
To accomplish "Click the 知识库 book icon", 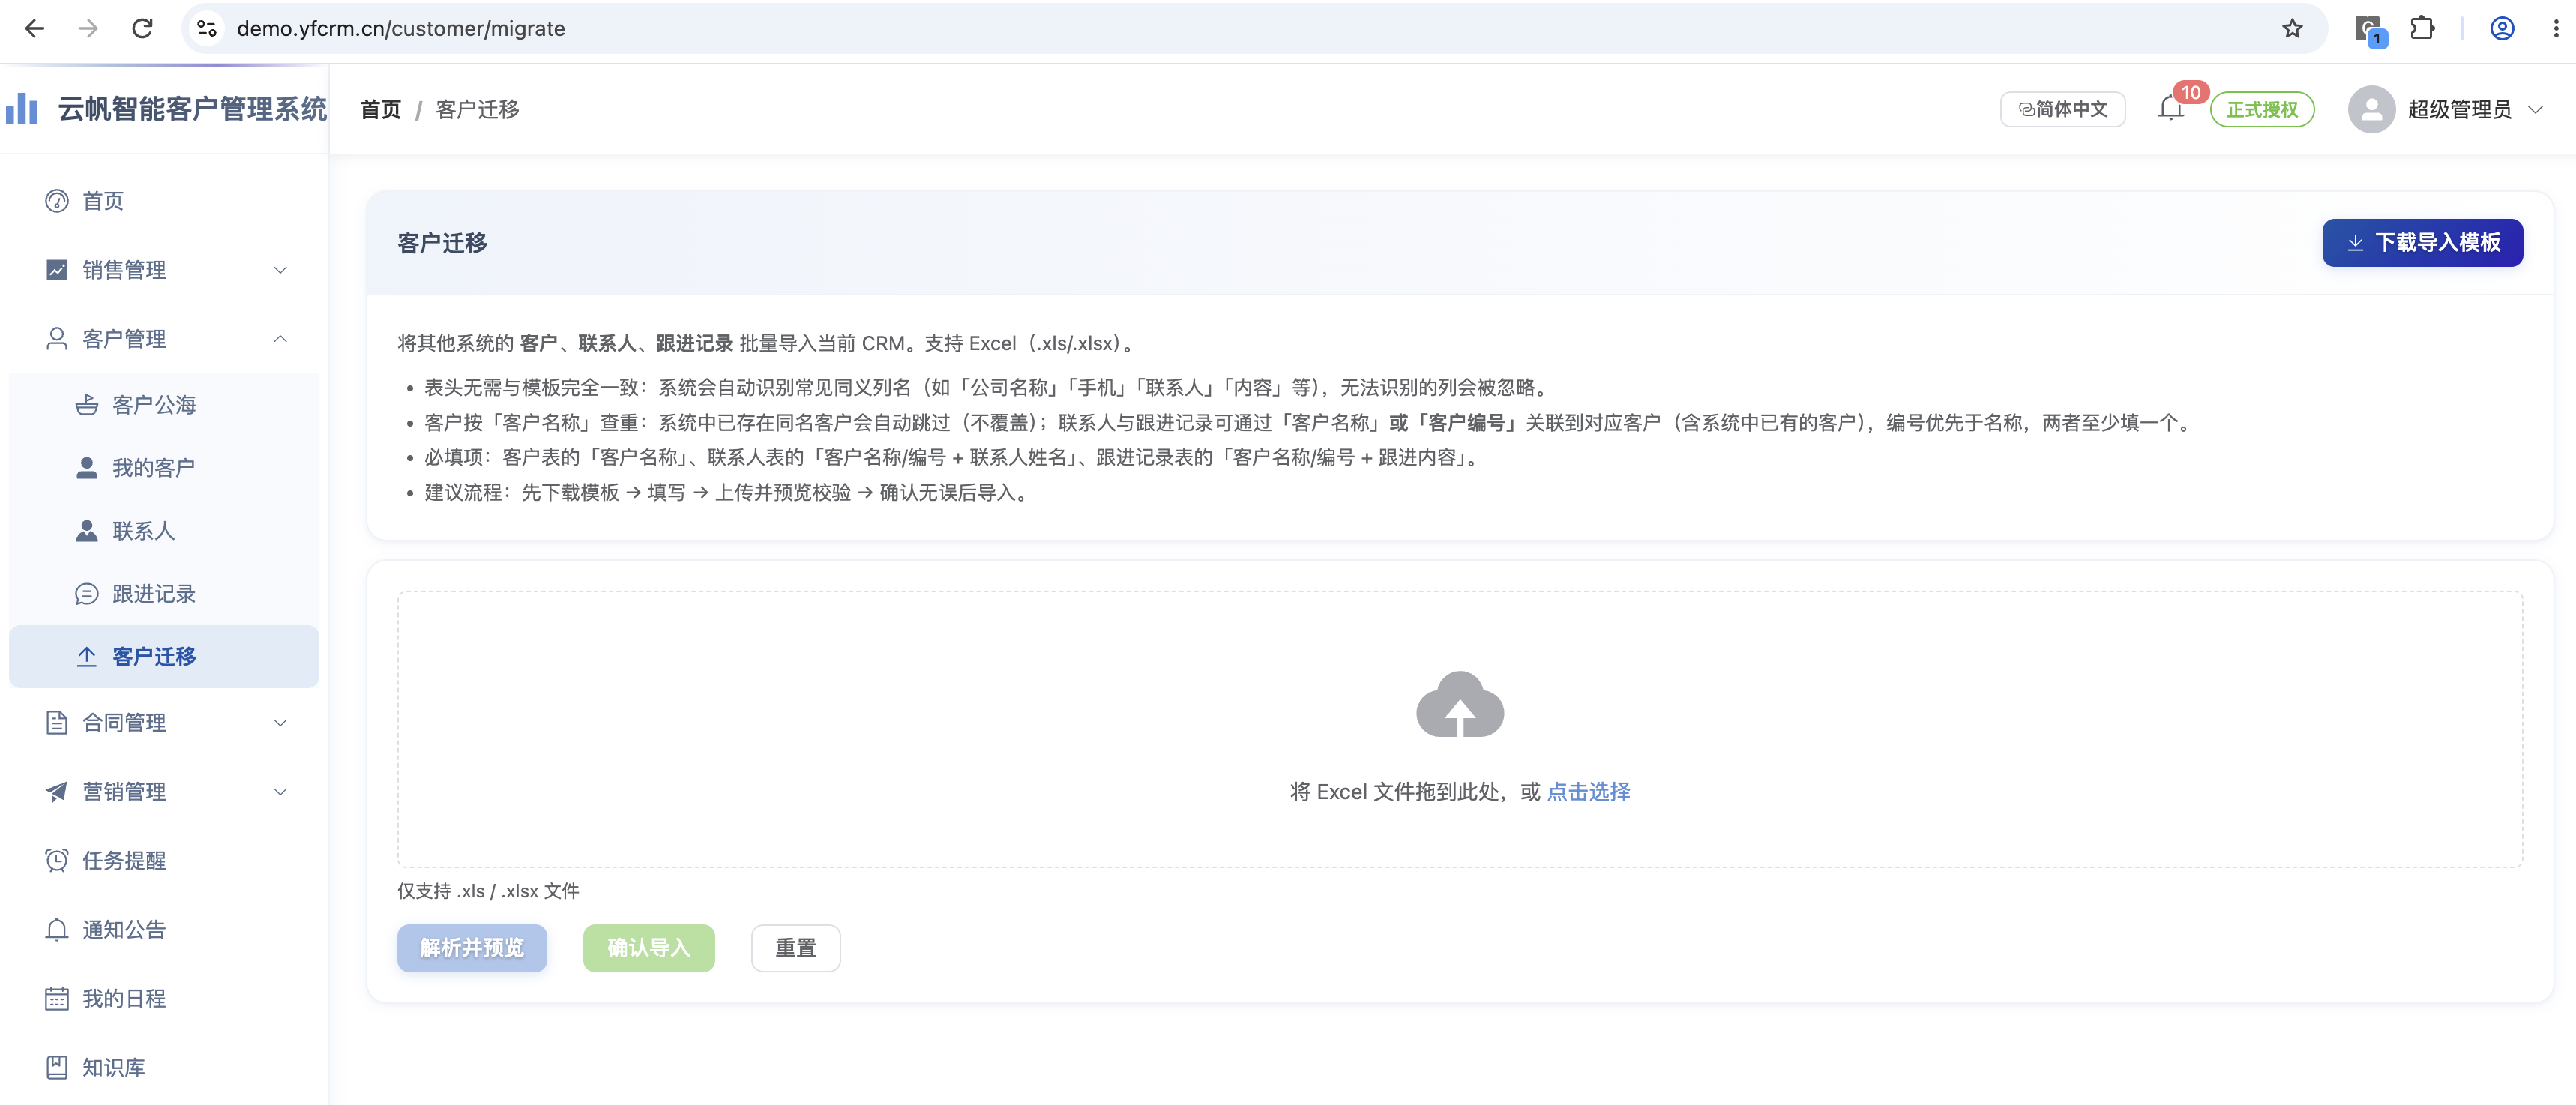I will tap(57, 1067).
